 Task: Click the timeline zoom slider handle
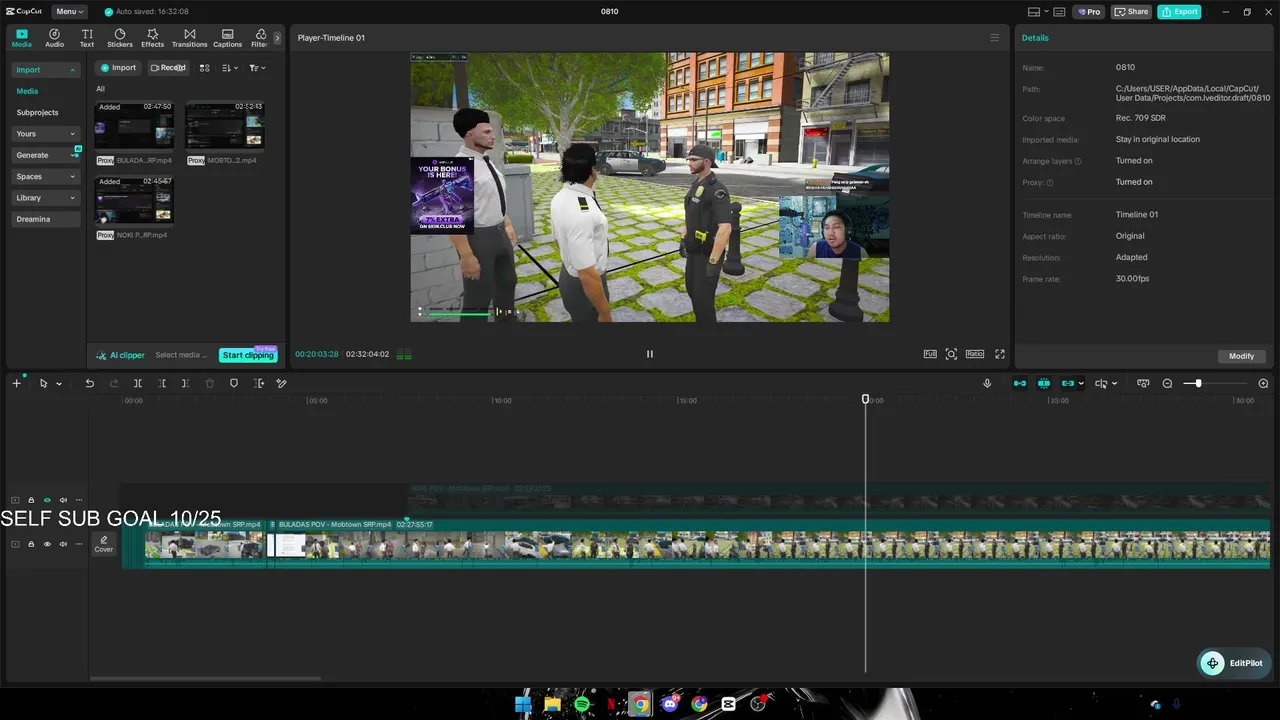(x=1198, y=383)
